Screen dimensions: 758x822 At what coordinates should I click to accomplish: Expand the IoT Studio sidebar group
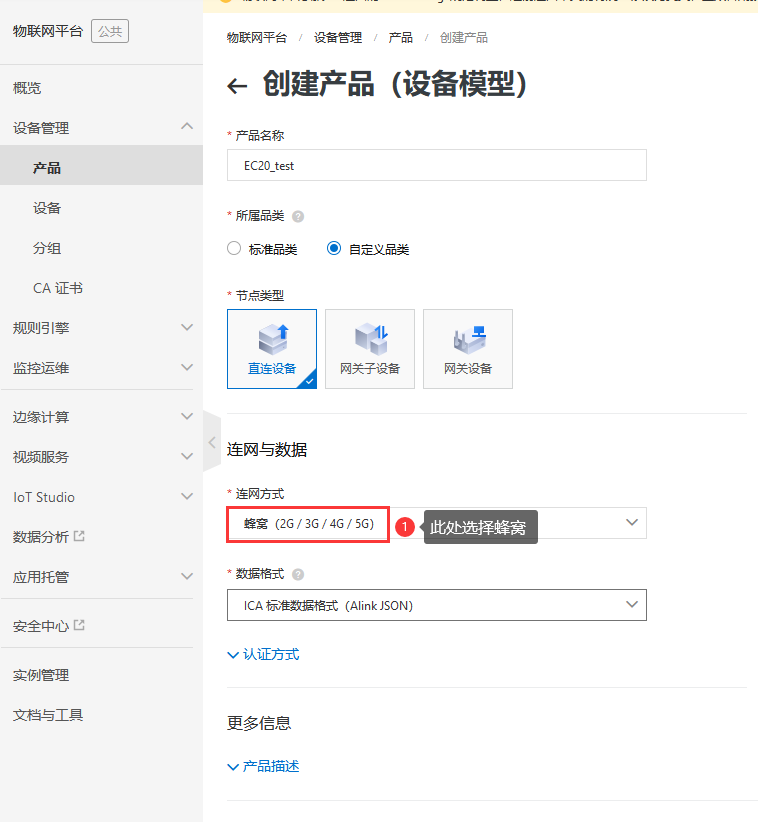click(x=187, y=496)
